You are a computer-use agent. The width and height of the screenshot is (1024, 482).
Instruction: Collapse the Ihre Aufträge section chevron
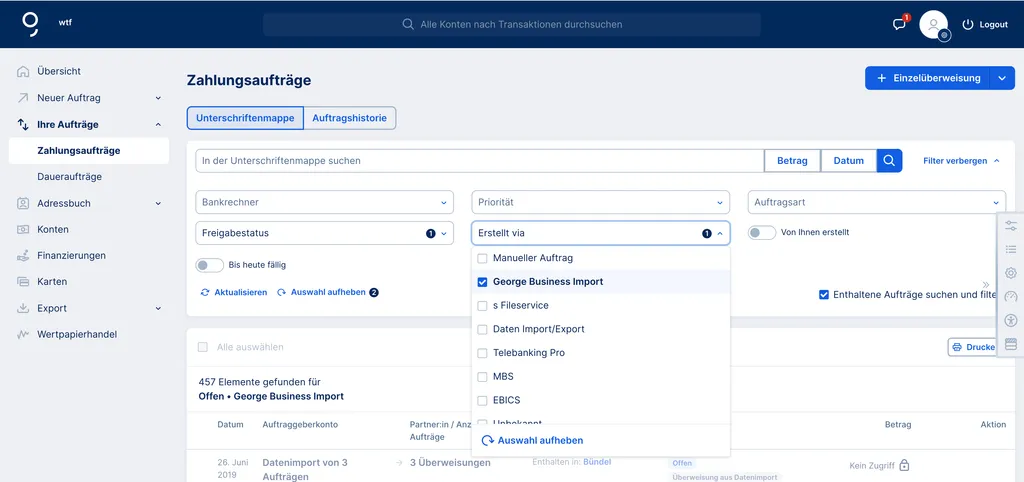(x=158, y=124)
